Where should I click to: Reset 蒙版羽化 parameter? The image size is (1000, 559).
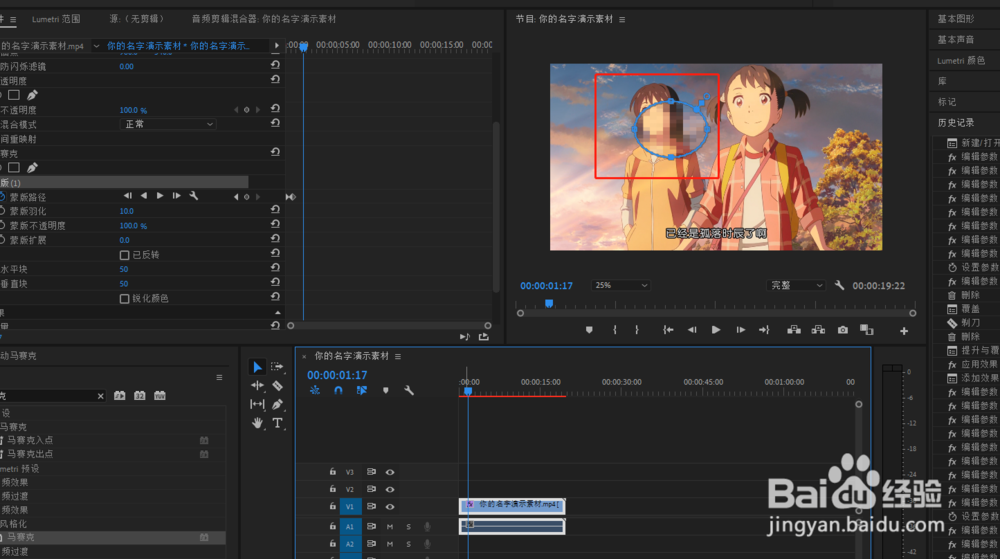(x=276, y=210)
